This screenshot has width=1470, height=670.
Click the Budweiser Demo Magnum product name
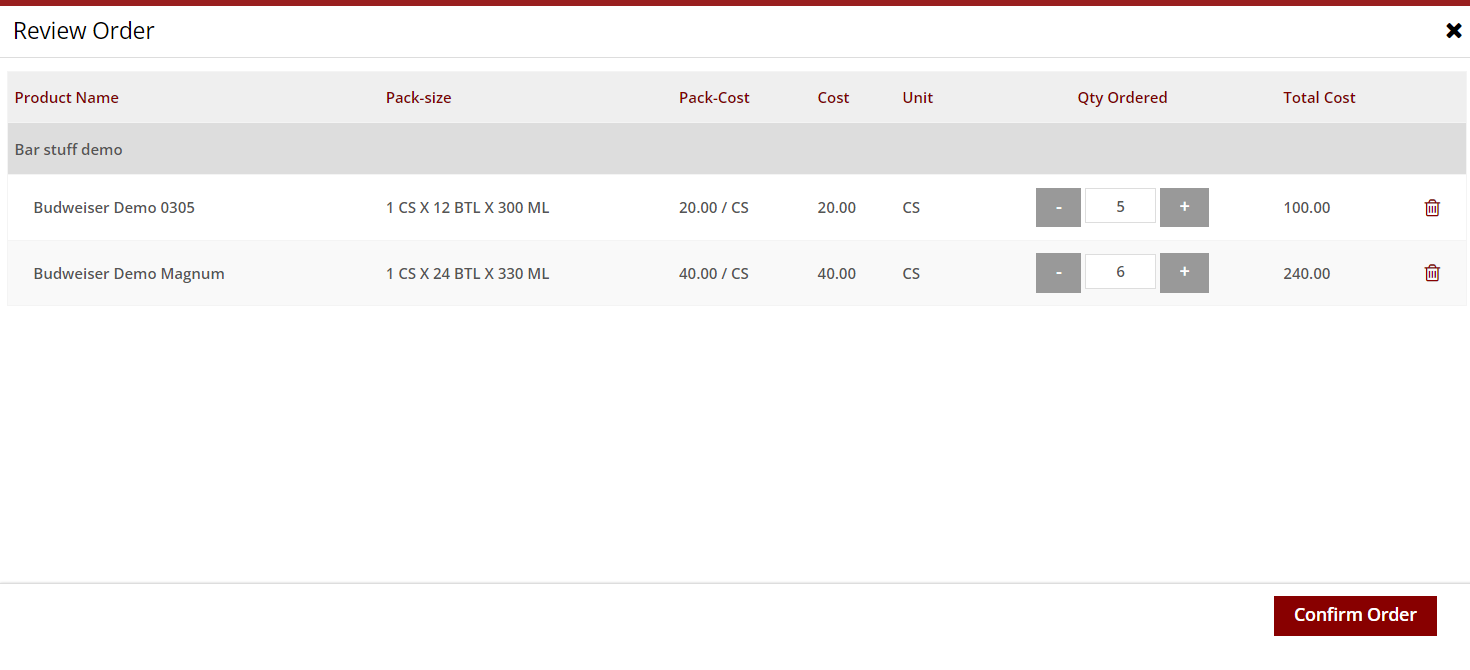[x=129, y=274]
